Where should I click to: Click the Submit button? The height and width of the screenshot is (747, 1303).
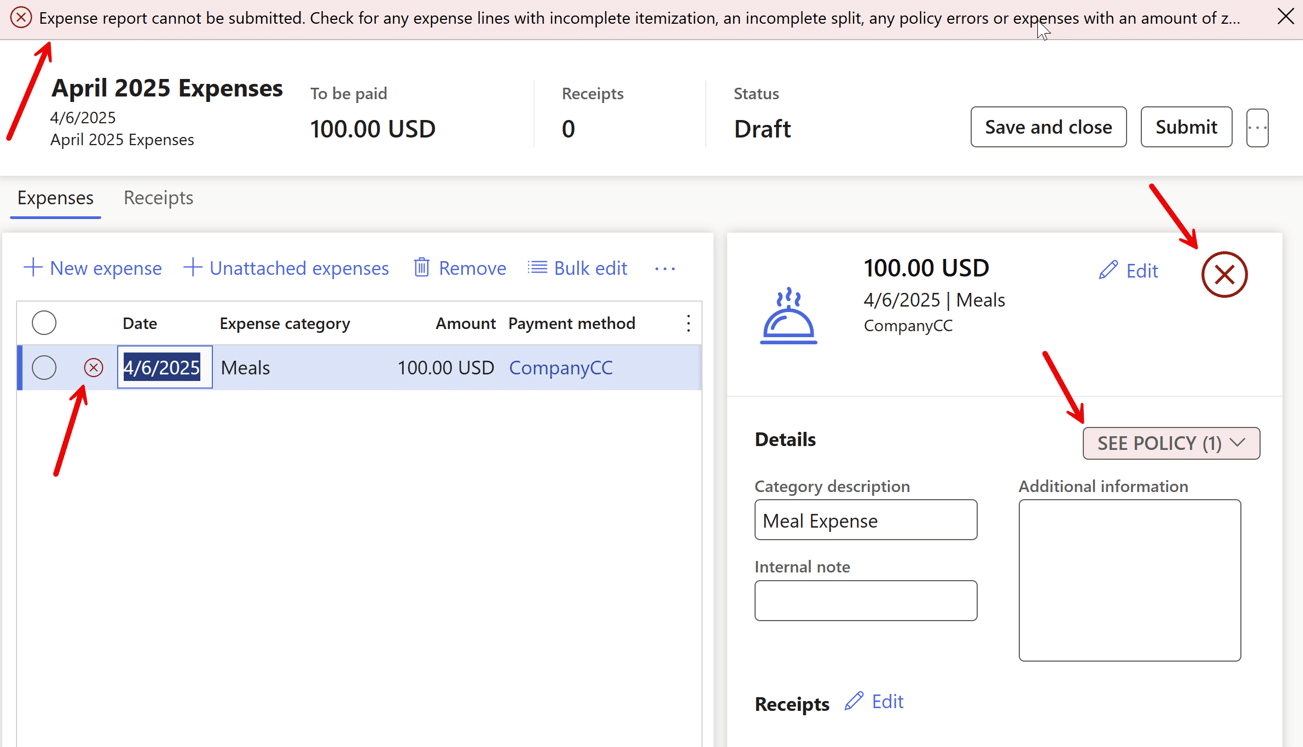(x=1186, y=127)
